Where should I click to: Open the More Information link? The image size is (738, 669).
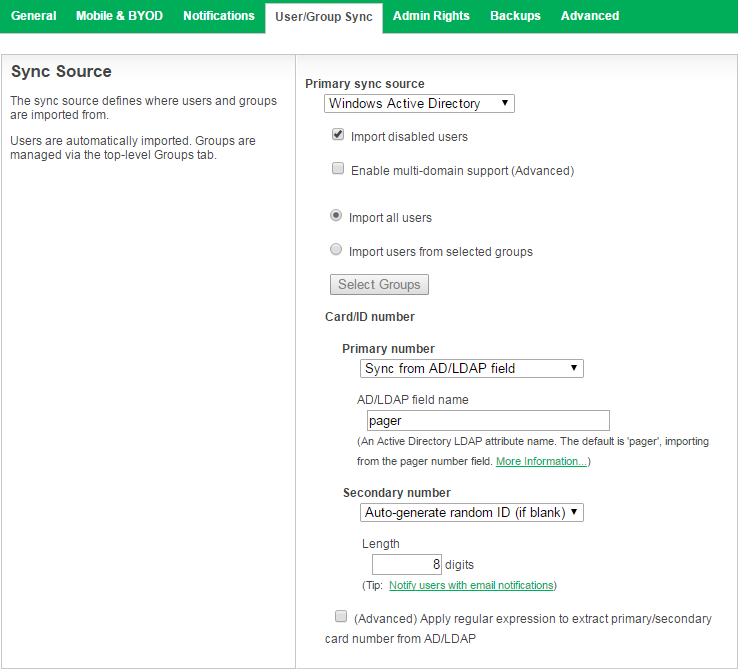pos(541,461)
